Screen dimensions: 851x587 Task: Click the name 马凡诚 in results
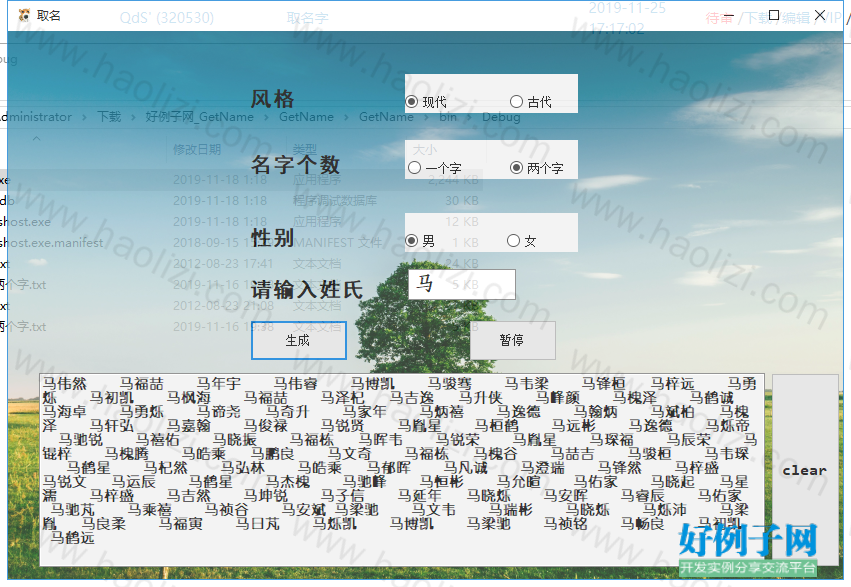466,468
